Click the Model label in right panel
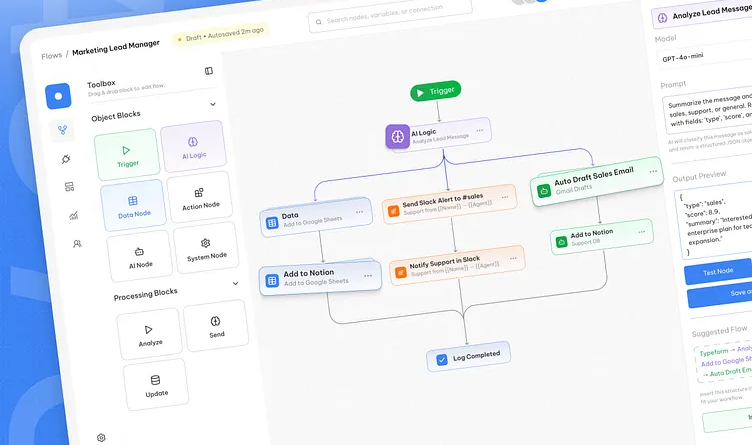752x445 pixels. pyautogui.click(x=665, y=38)
